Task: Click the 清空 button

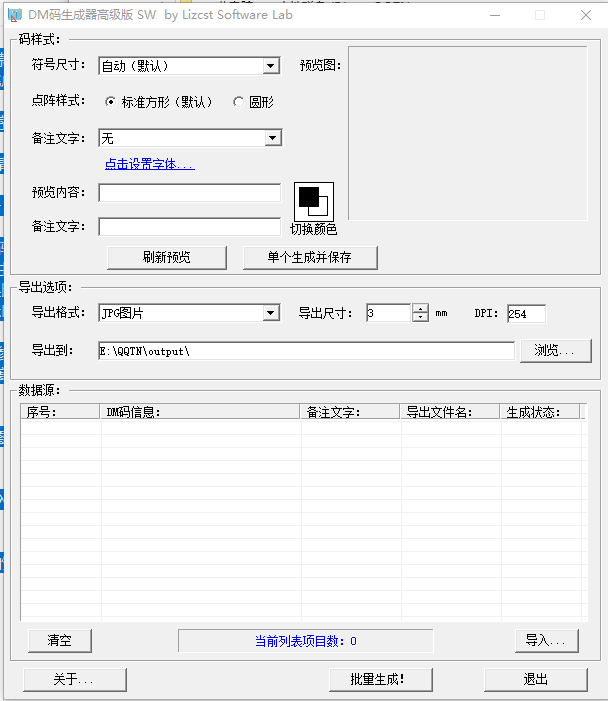Action: (x=60, y=641)
